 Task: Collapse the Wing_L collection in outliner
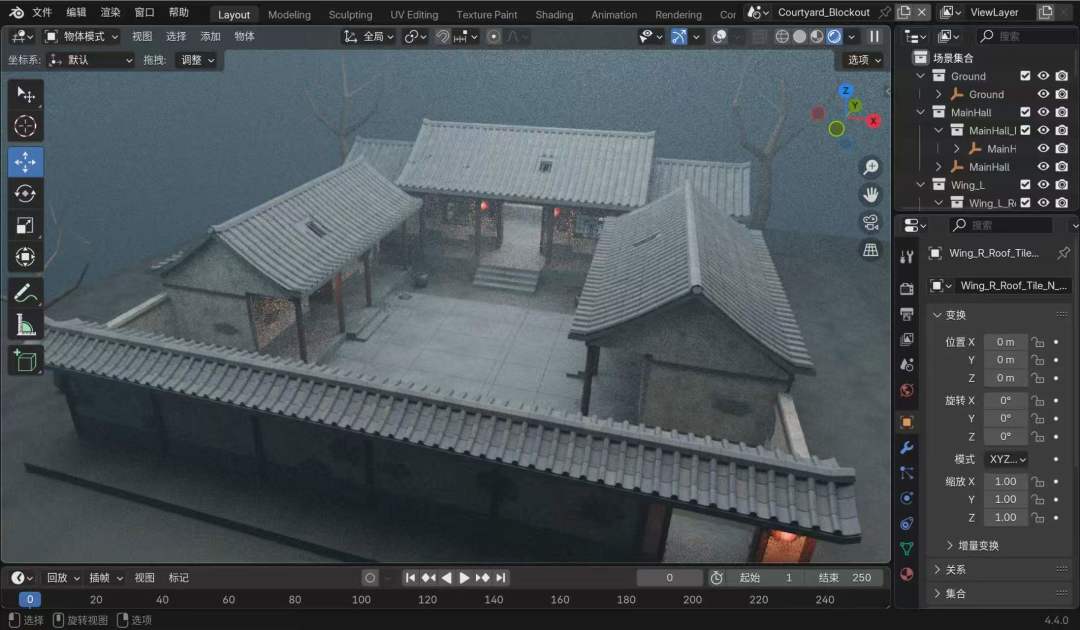tap(921, 185)
